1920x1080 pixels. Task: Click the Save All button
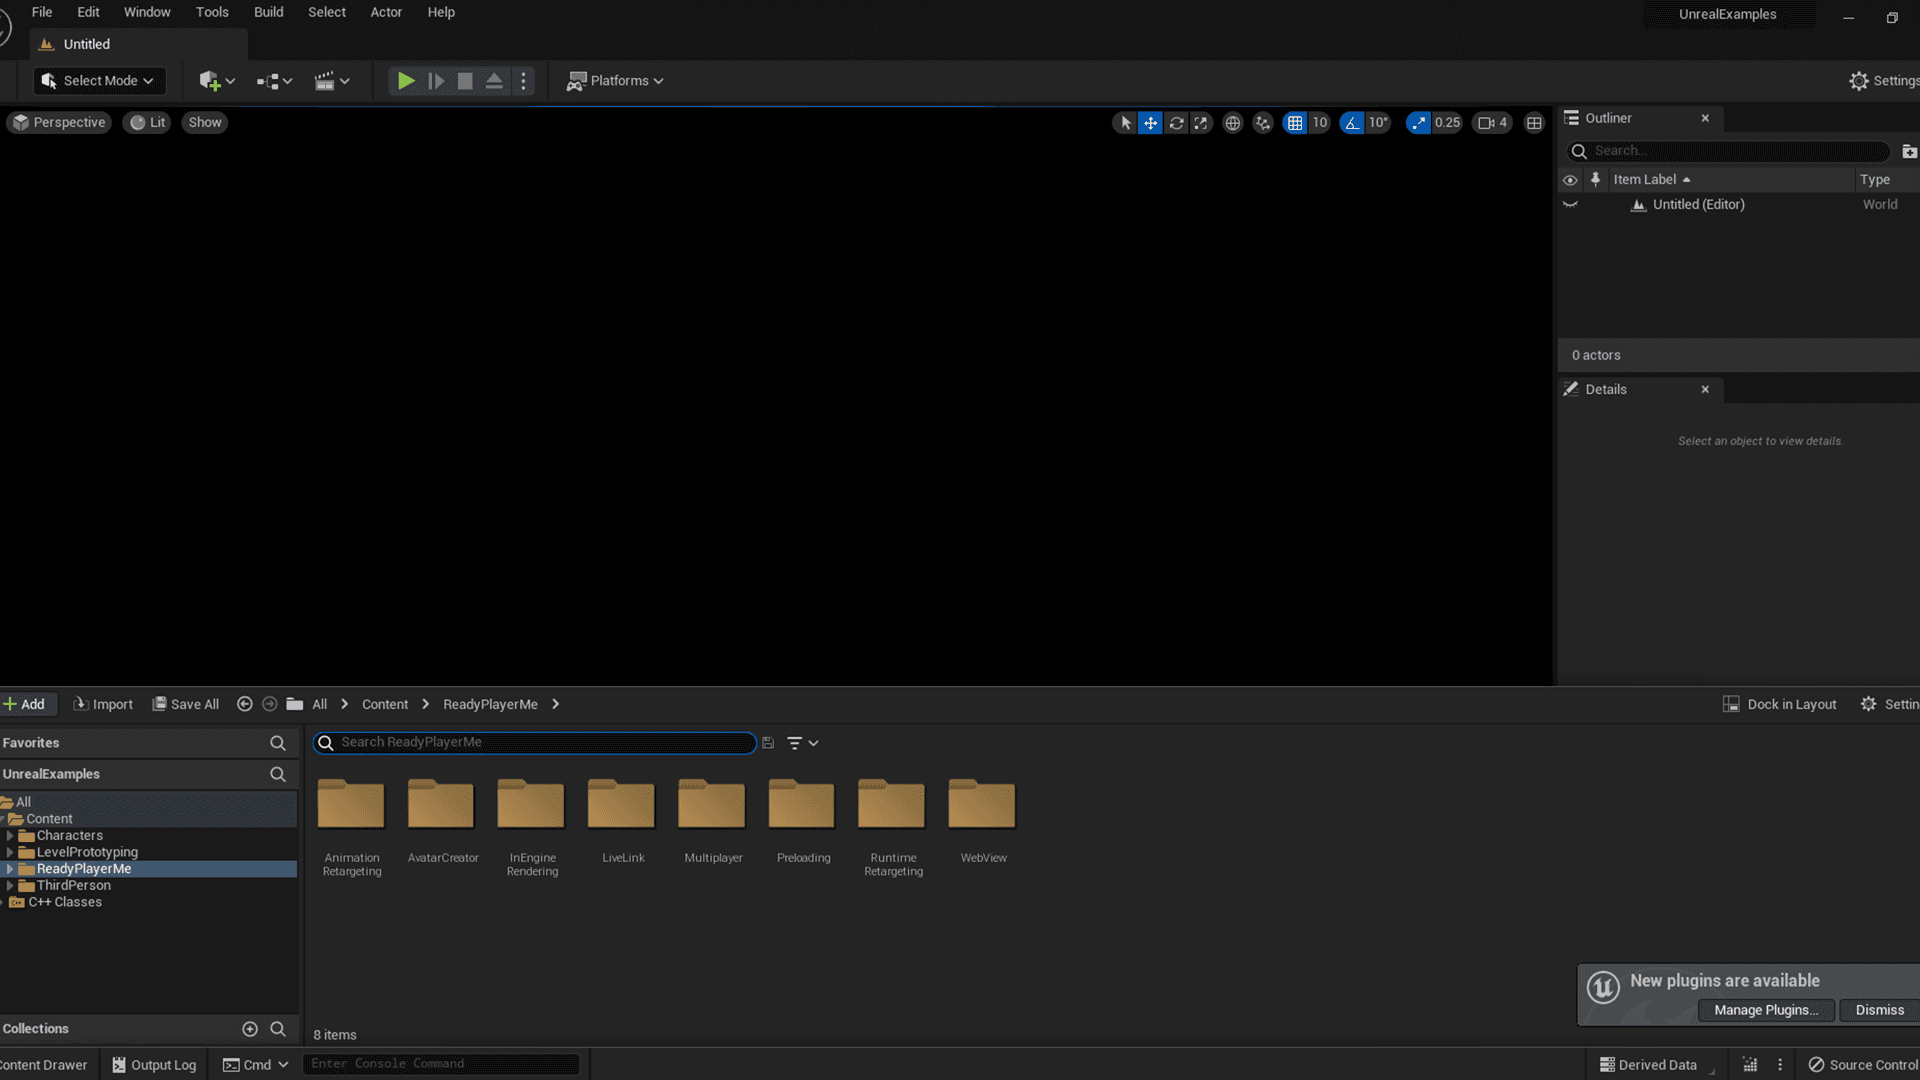click(x=186, y=704)
